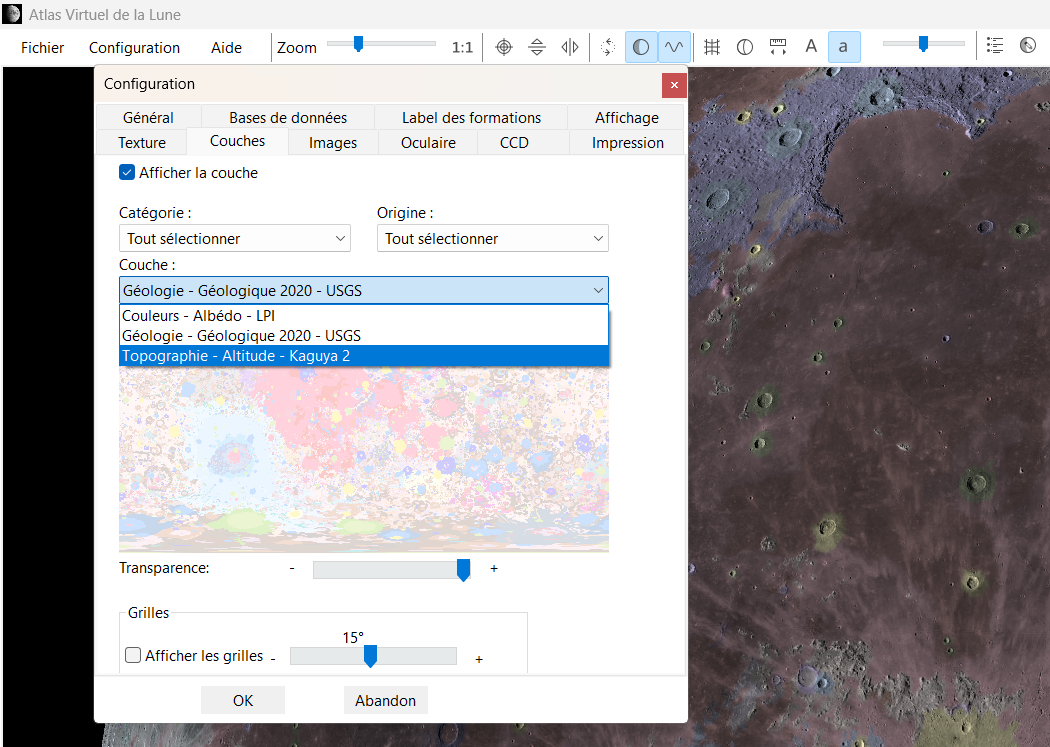Select Couleurs - Albédo - LPI option

pyautogui.click(x=364, y=315)
